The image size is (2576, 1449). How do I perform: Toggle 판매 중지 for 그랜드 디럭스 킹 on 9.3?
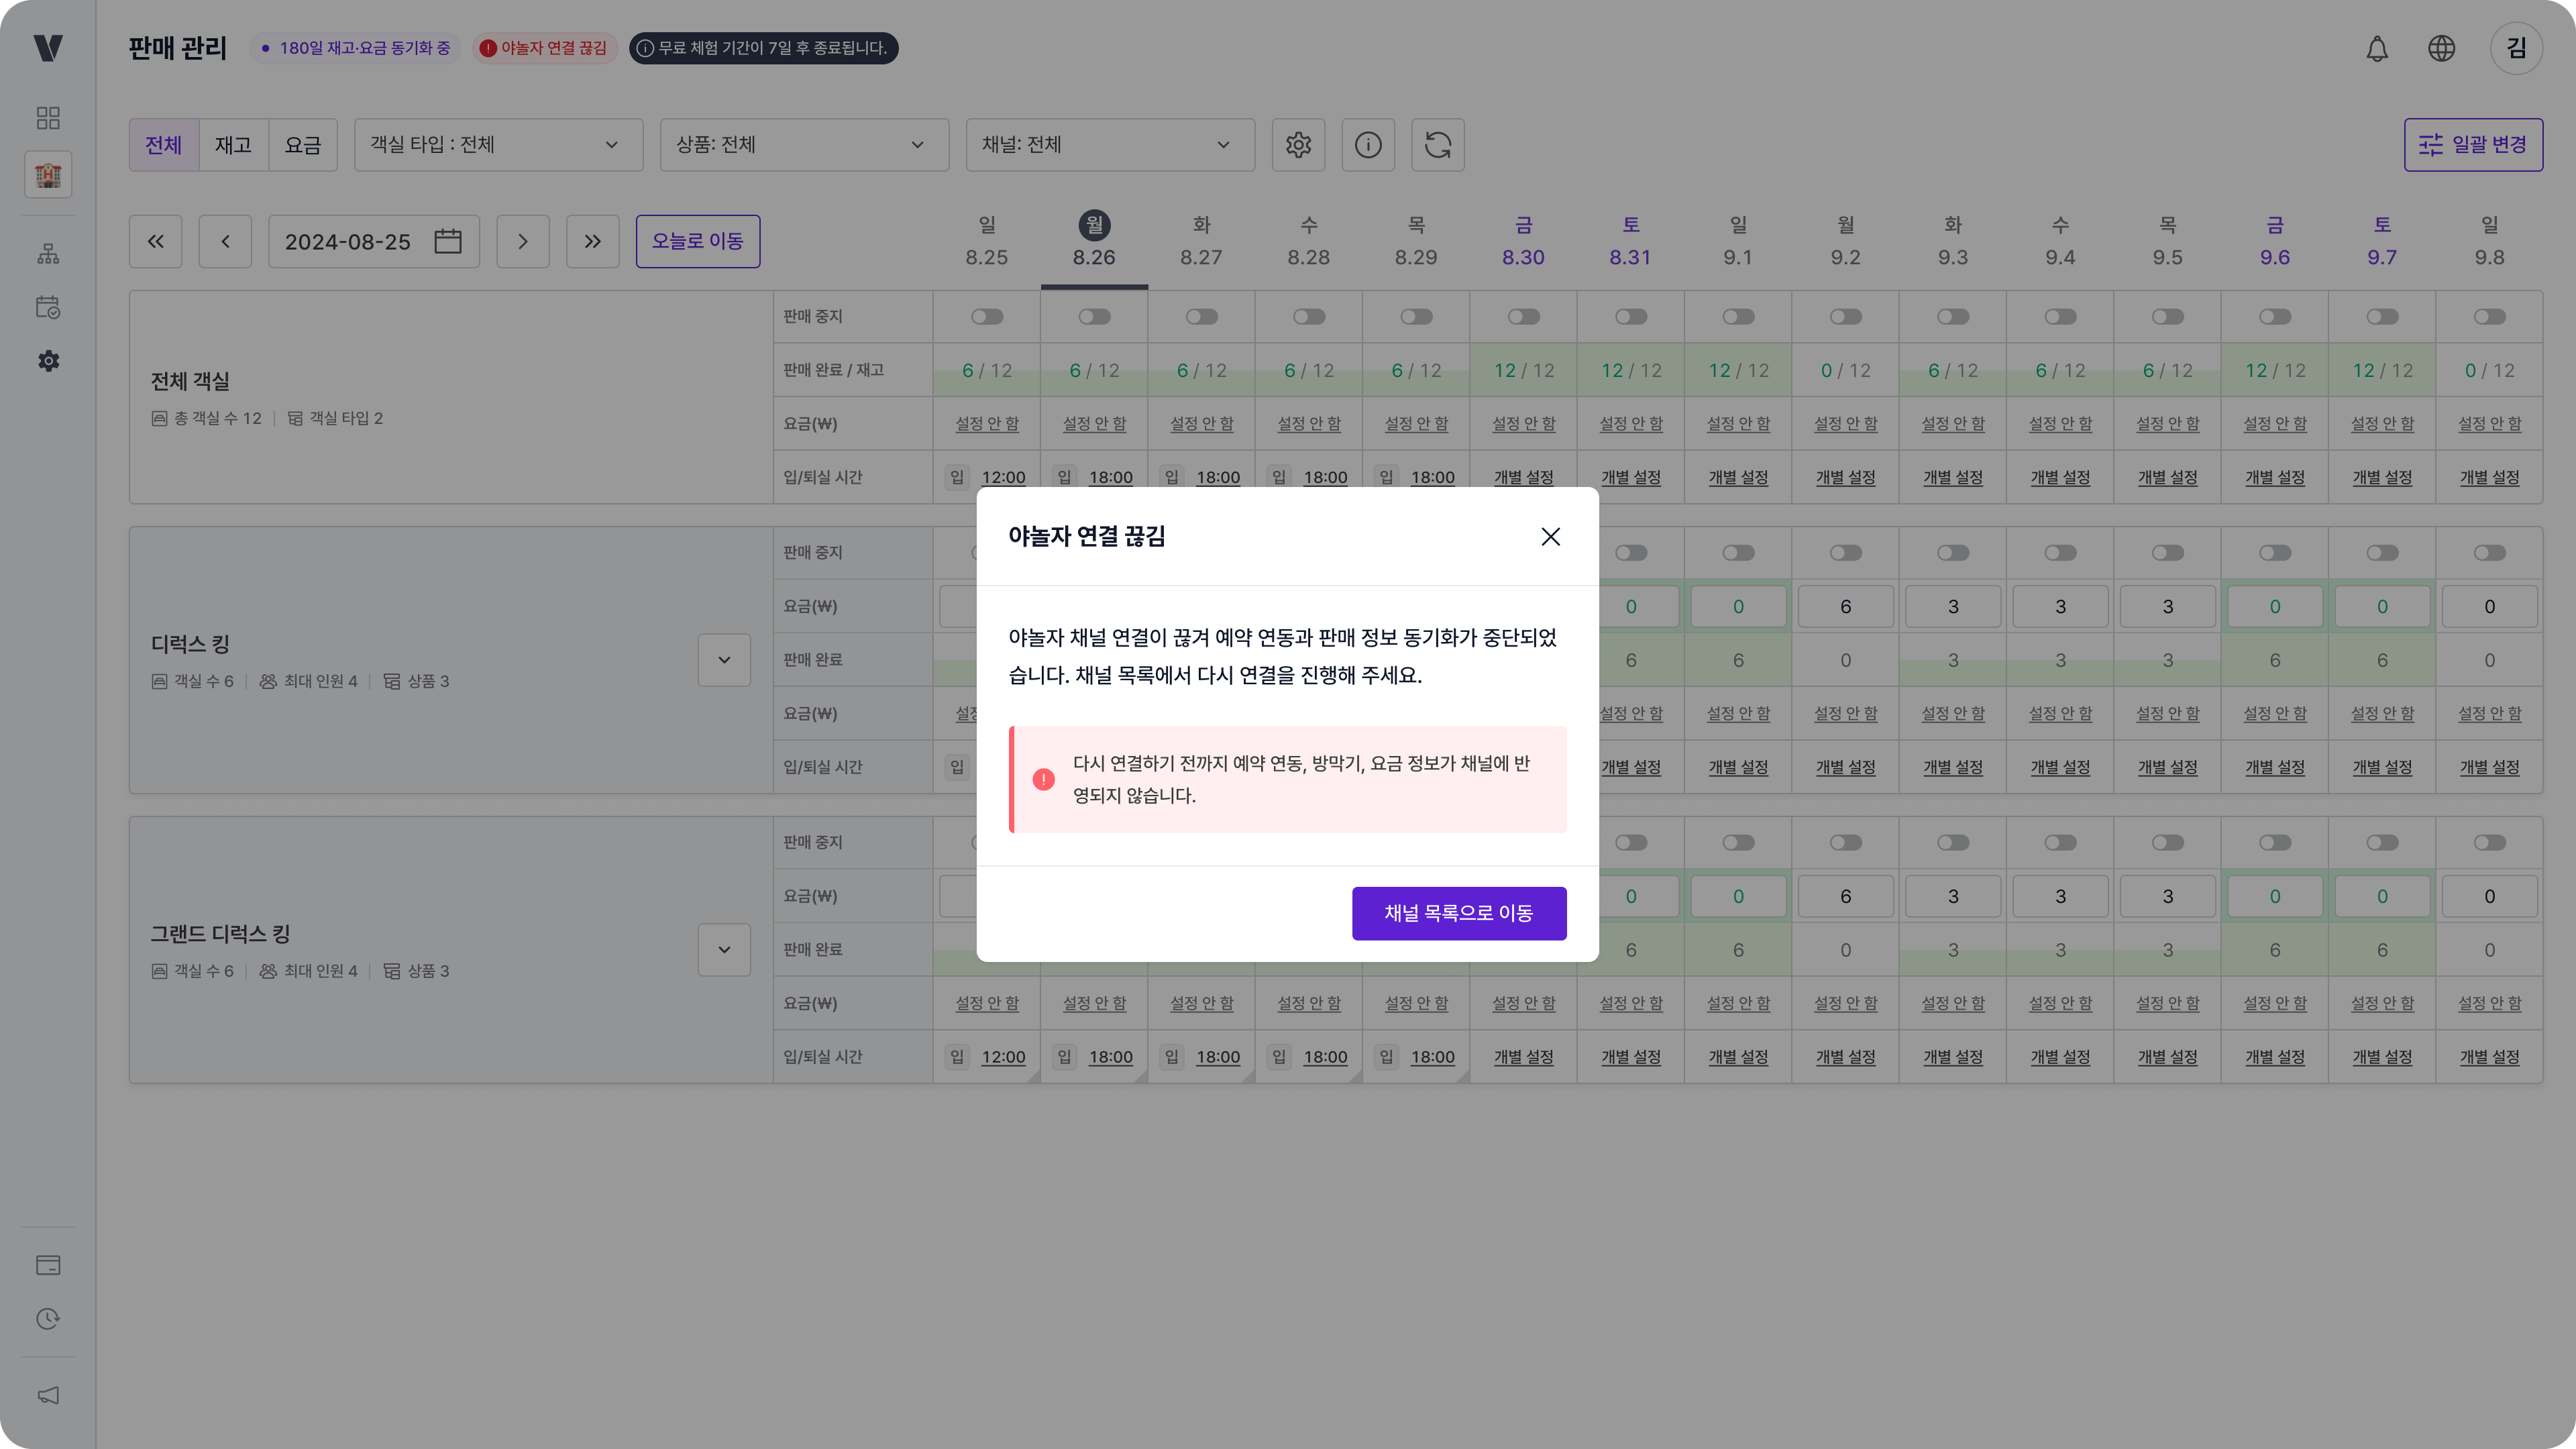1953,843
